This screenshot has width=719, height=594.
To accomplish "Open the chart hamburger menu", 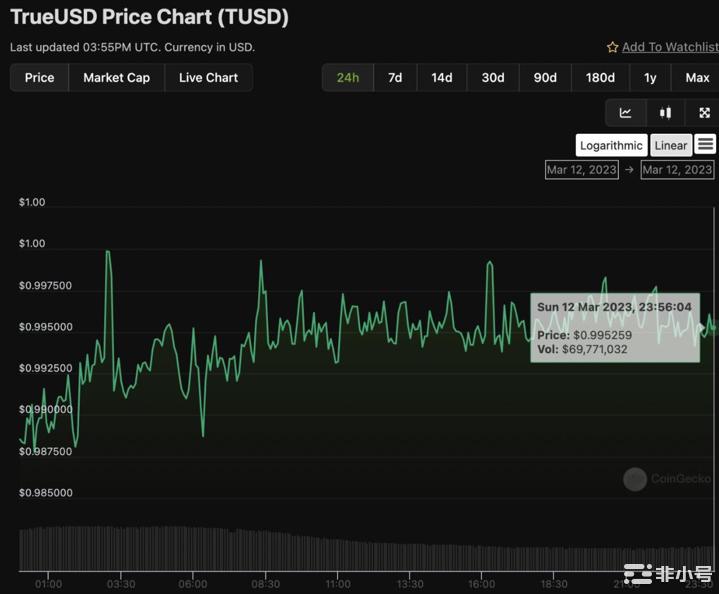I will point(705,145).
